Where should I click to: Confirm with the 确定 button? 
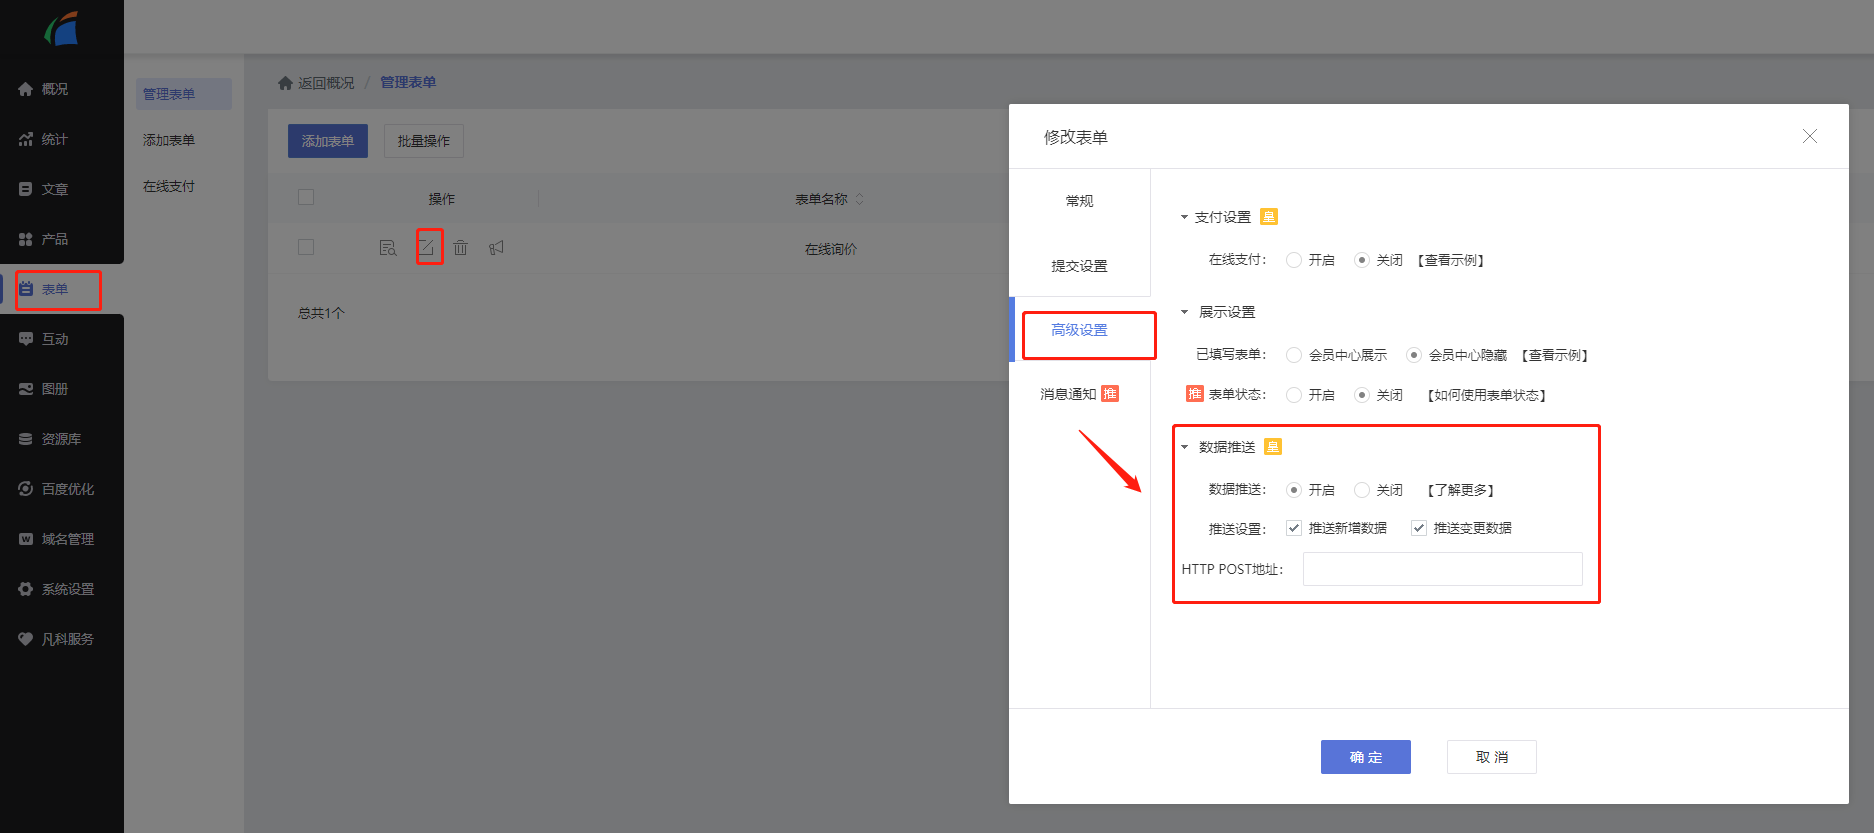point(1366,757)
